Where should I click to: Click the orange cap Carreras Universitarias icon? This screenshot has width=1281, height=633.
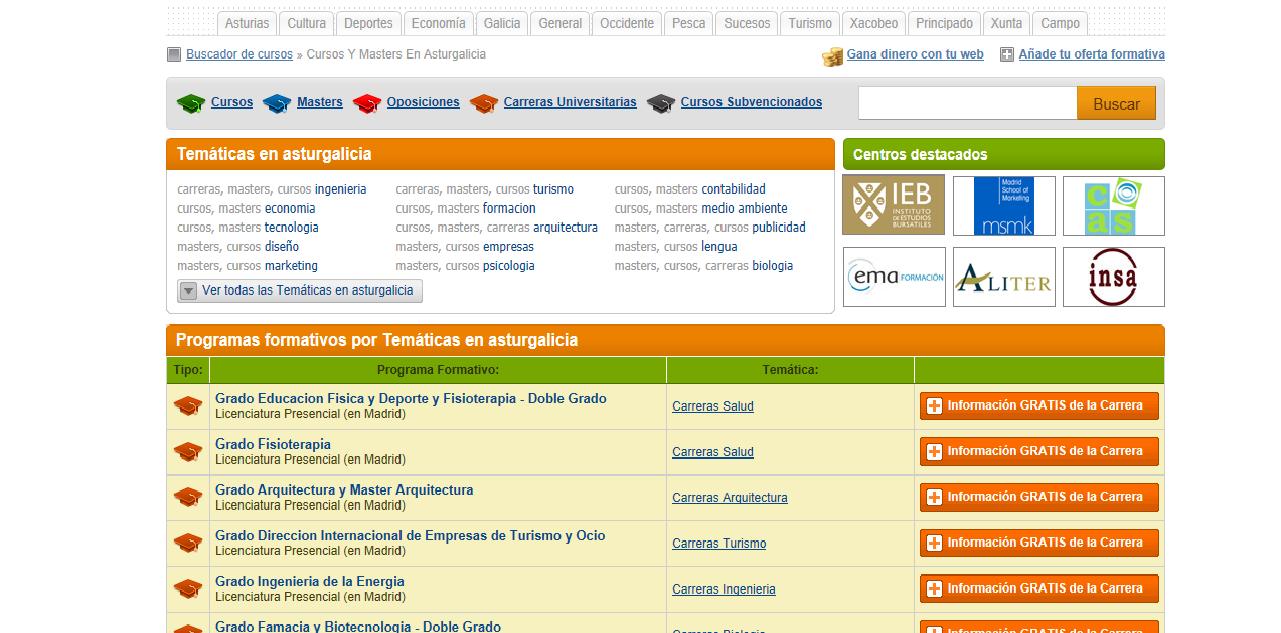coord(484,103)
